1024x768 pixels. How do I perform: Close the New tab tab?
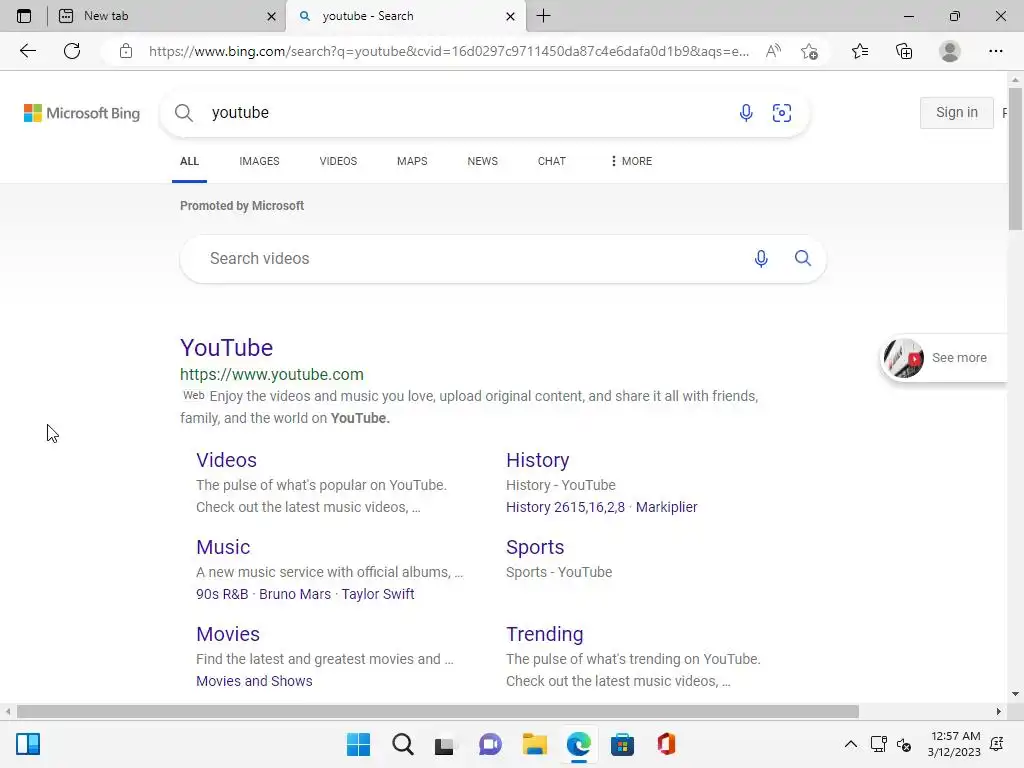272,16
